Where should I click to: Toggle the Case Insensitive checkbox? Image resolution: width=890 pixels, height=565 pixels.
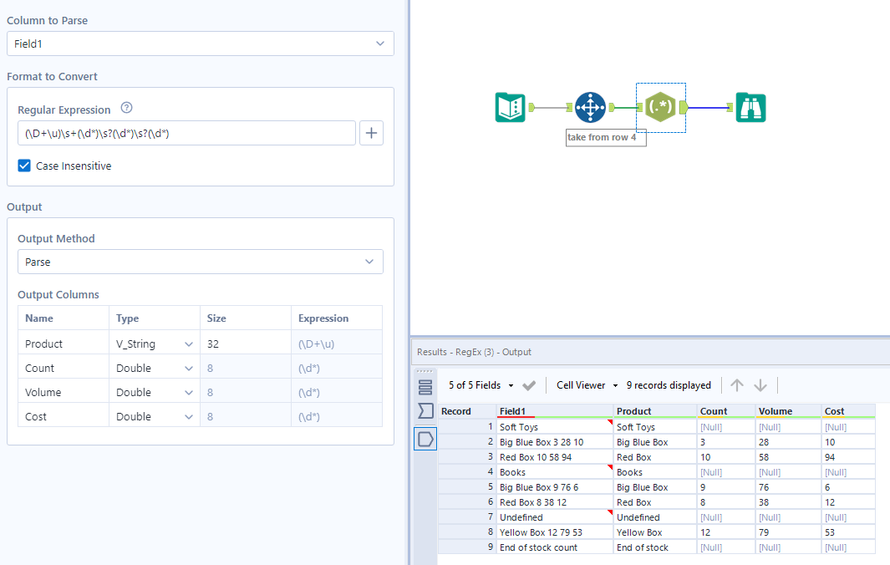[24, 166]
